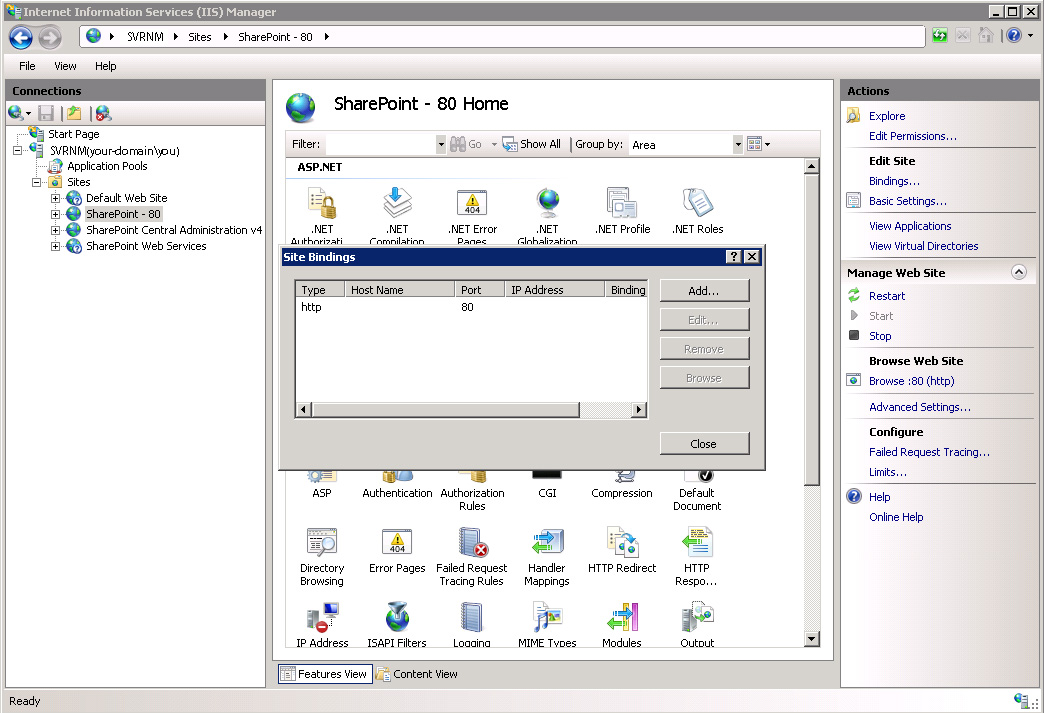Click the Restart link in Actions

pyautogui.click(x=887, y=296)
